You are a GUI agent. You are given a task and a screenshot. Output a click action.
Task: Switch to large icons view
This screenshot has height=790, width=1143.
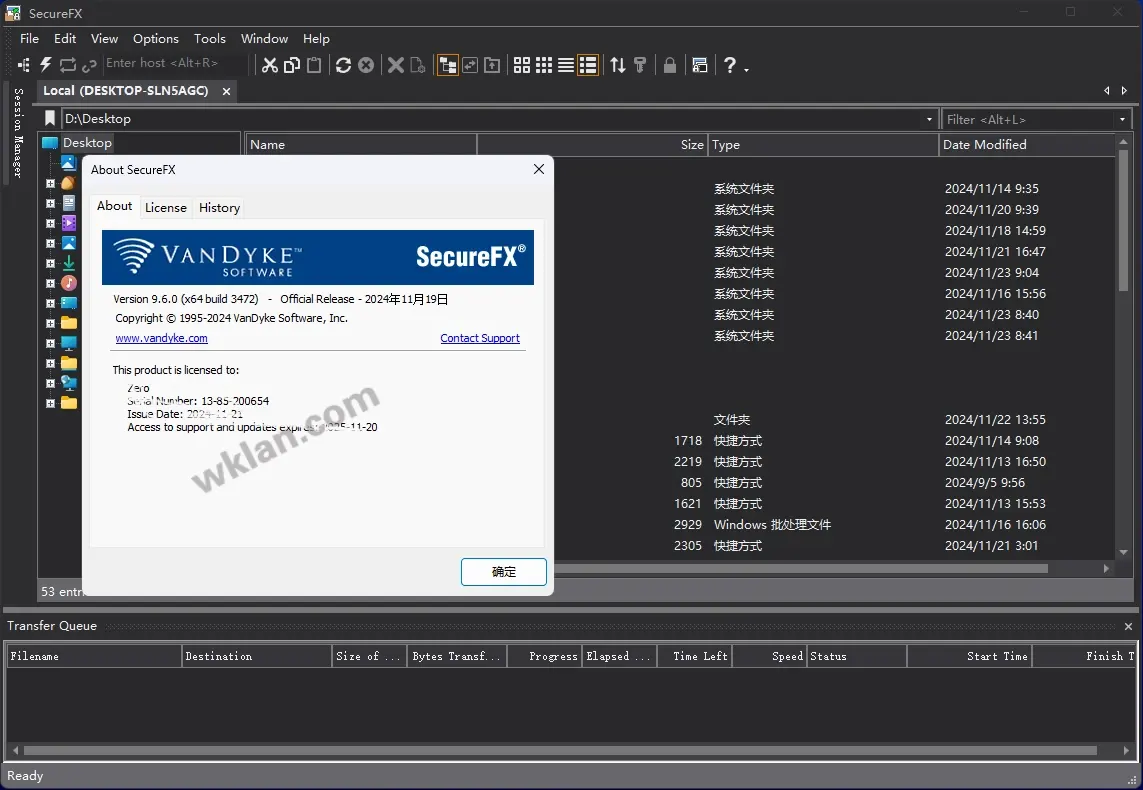(522, 65)
